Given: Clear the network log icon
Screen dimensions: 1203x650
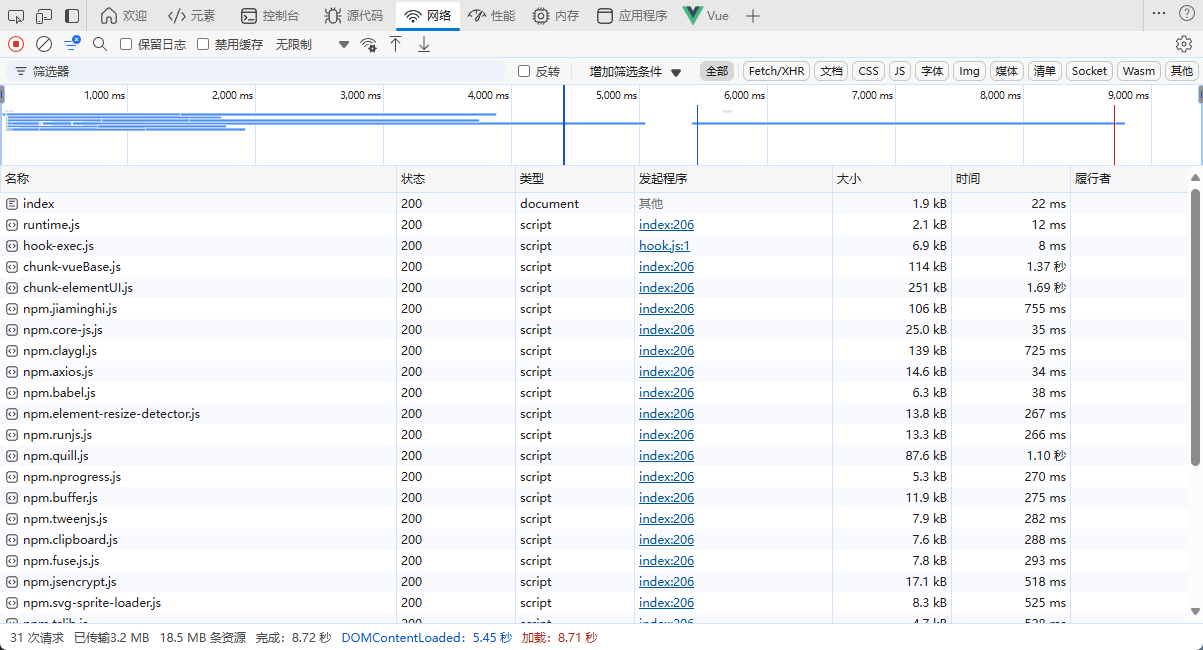Looking at the screenshot, I should pyautogui.click(x=44, y=44).
